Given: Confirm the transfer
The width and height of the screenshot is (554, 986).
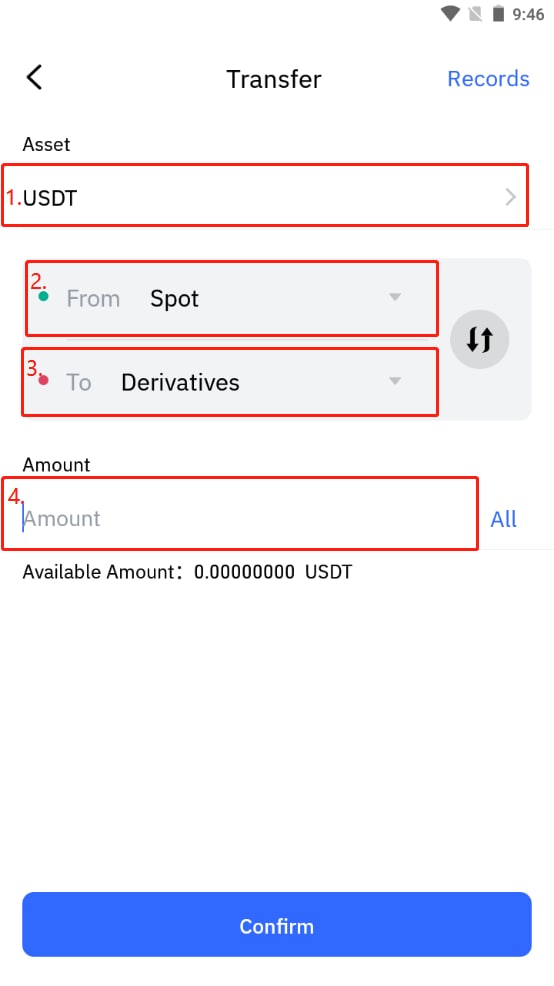Looking at the screenshot, I should click(x=277, y=924).
